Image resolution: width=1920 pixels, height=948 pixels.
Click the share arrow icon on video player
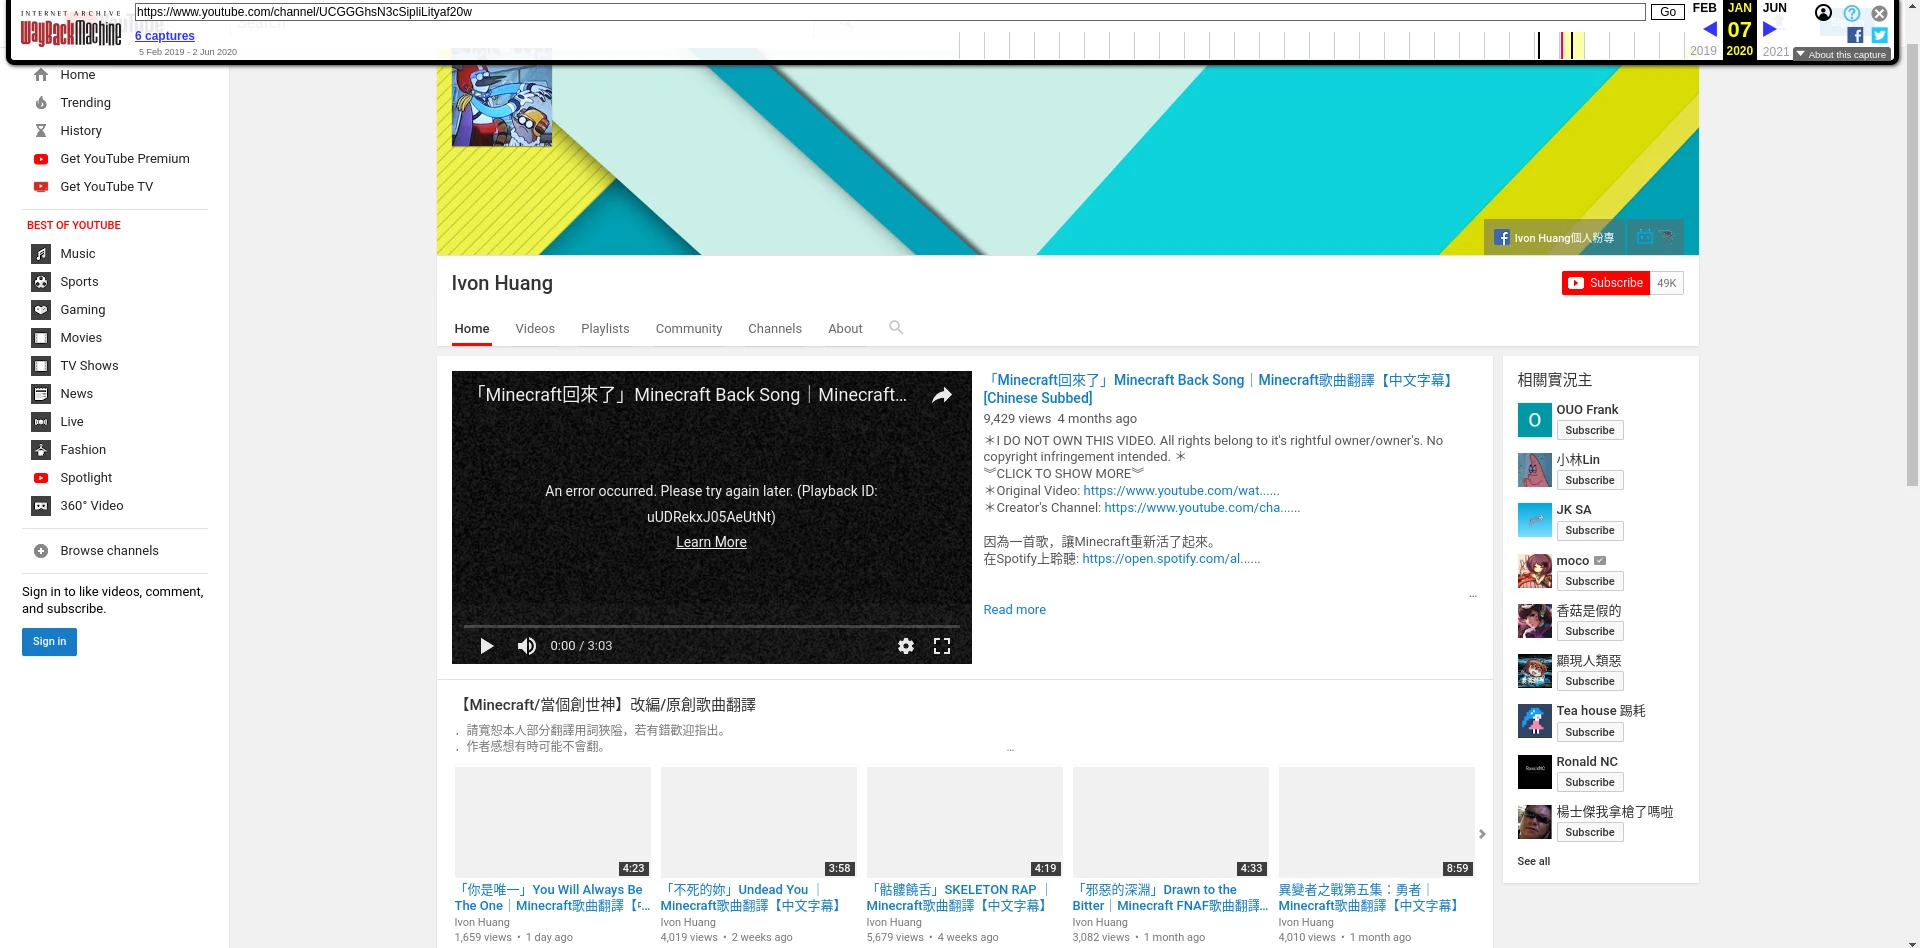point(941,396)
